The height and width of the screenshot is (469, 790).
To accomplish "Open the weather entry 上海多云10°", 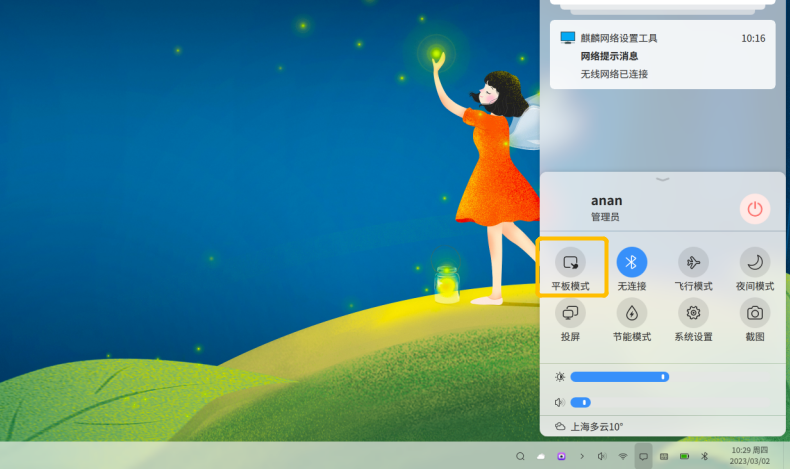I will click(x=589, y=427).
